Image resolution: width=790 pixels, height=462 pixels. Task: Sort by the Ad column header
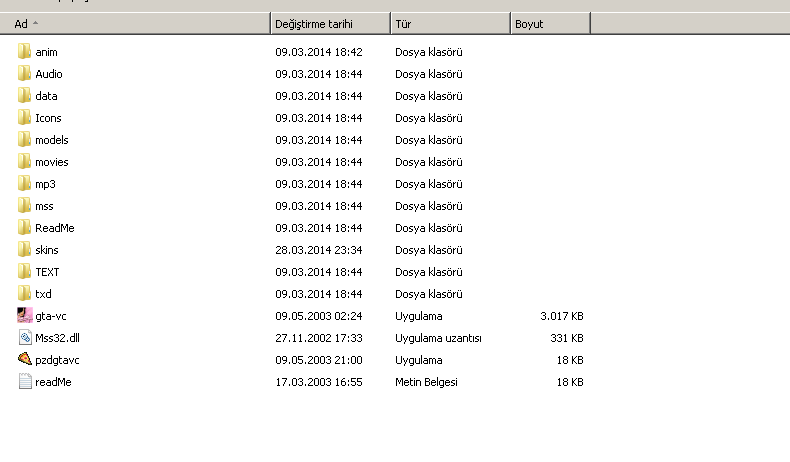coord(135,24)
